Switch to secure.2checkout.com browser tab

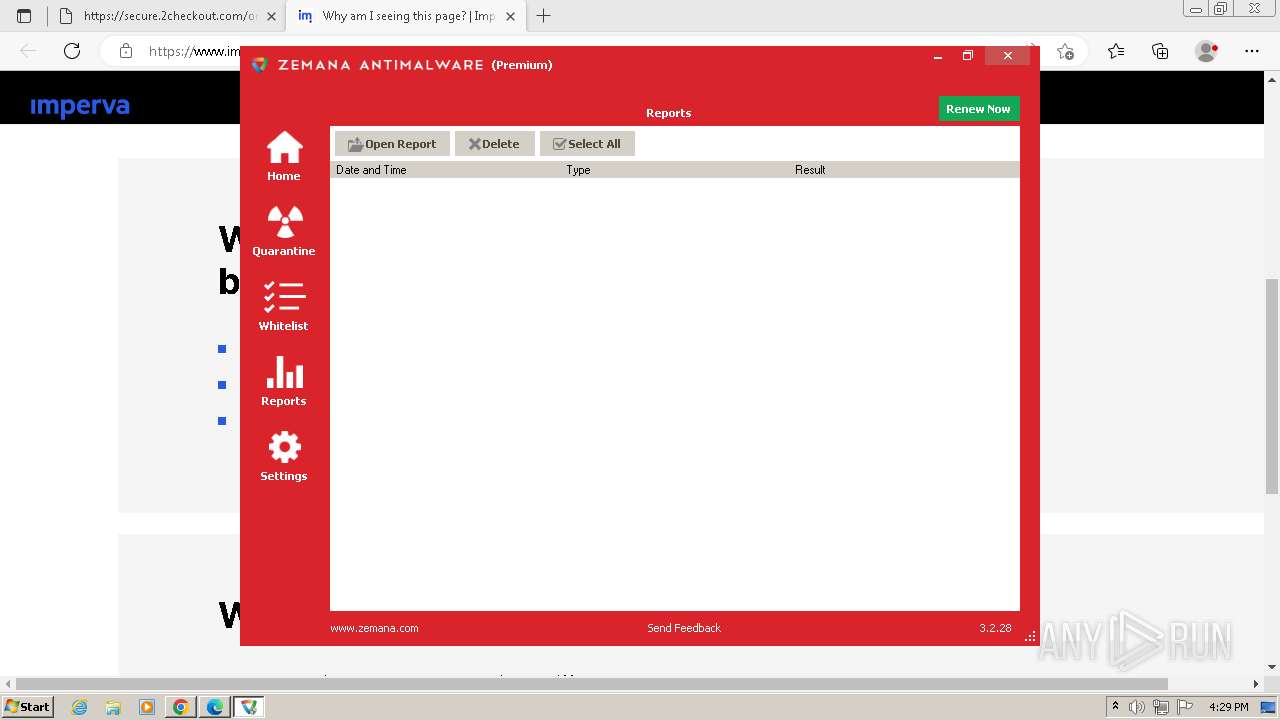pos(170,16)
